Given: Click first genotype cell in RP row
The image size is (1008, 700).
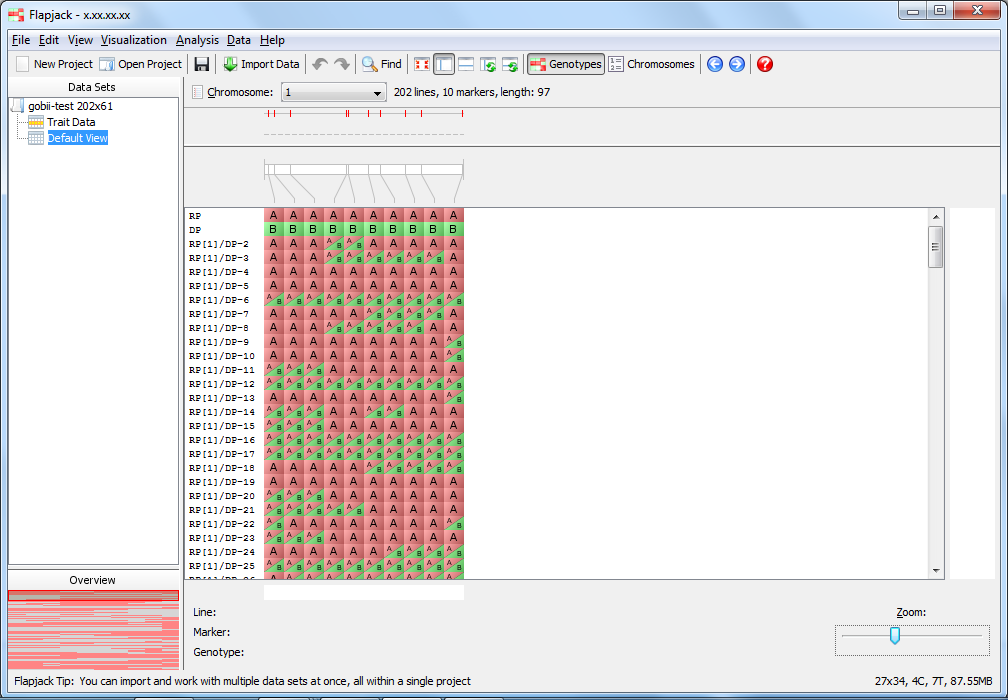Looking at the screenshot, I should point(274,215).
